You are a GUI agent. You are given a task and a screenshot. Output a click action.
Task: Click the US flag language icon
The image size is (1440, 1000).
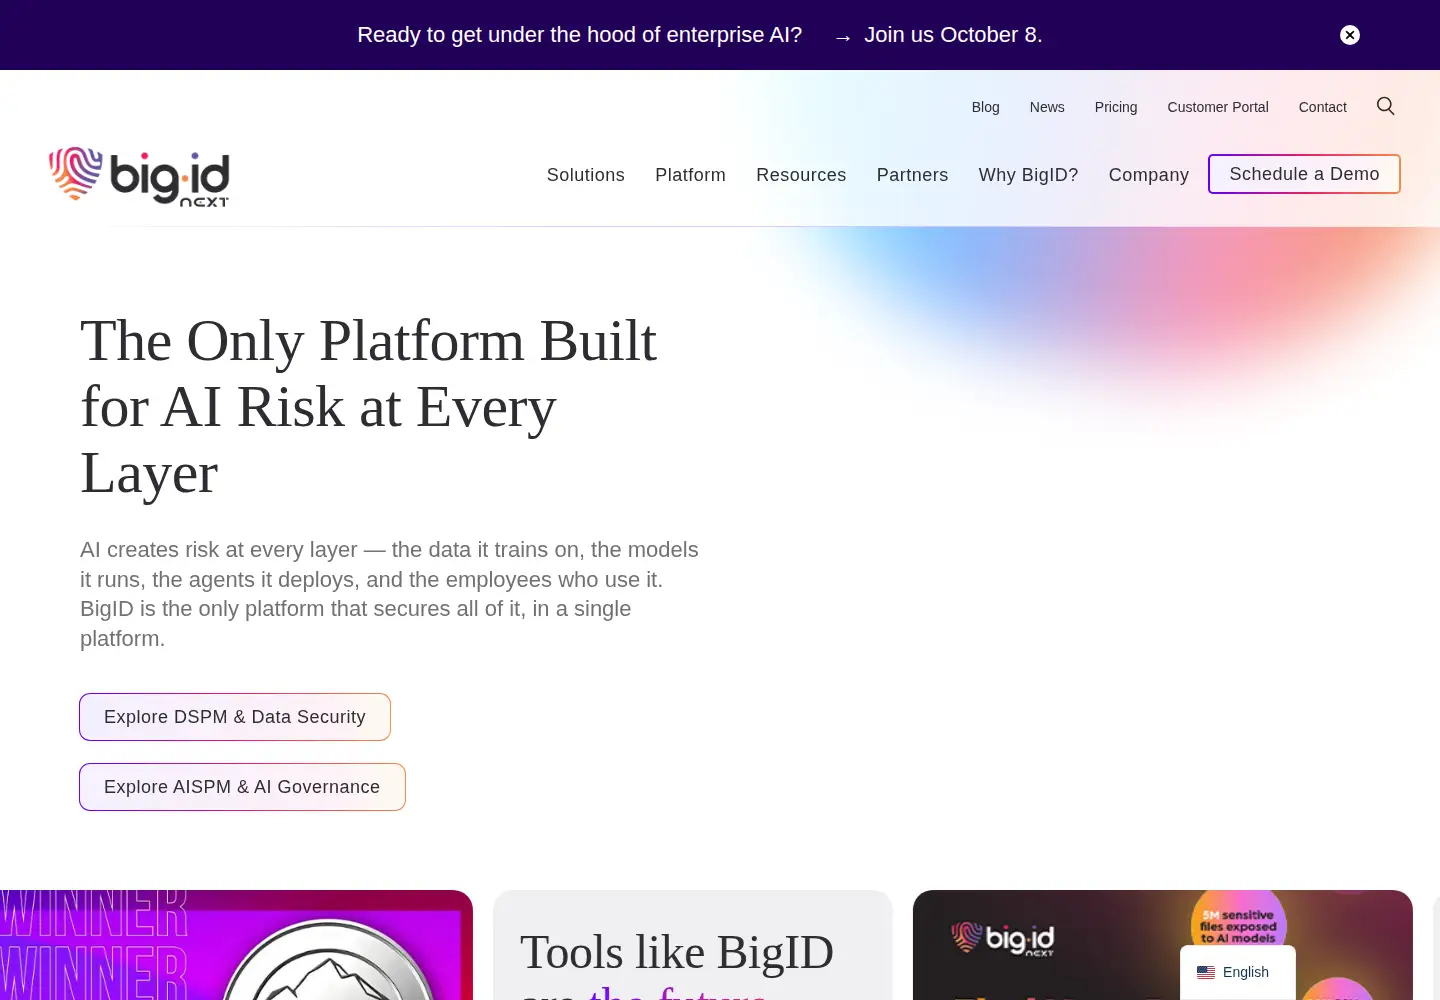tap(1206, 972)
